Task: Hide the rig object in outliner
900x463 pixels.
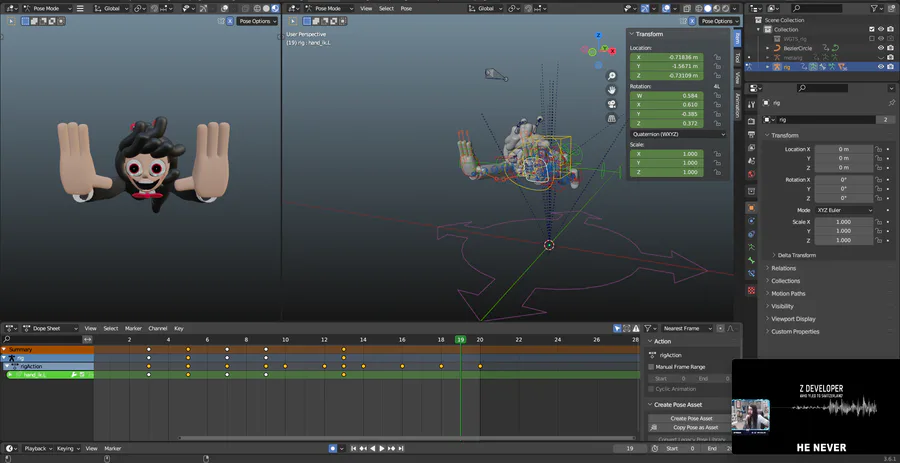Action: [x=881, y=67]
